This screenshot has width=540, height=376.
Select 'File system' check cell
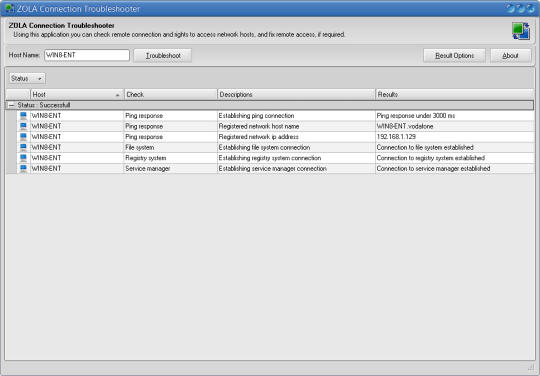point(170,147)
